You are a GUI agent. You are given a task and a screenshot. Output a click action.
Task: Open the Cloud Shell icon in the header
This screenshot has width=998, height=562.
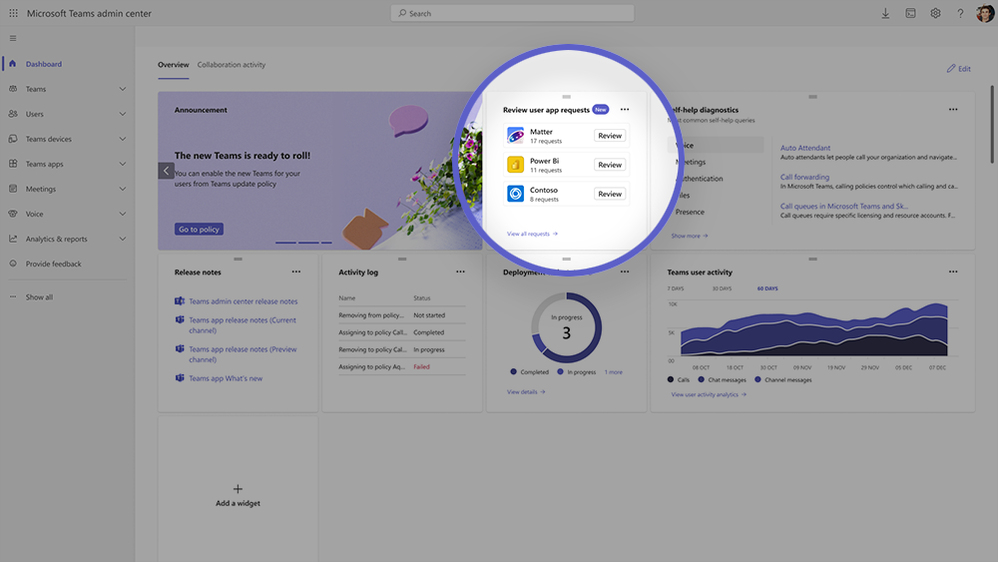(x=911, y=13)
